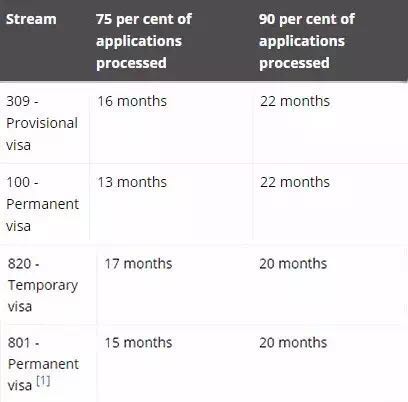Select the 75 per cent of applications processed header
Screen dimensions: 408x402
[144, 41]
